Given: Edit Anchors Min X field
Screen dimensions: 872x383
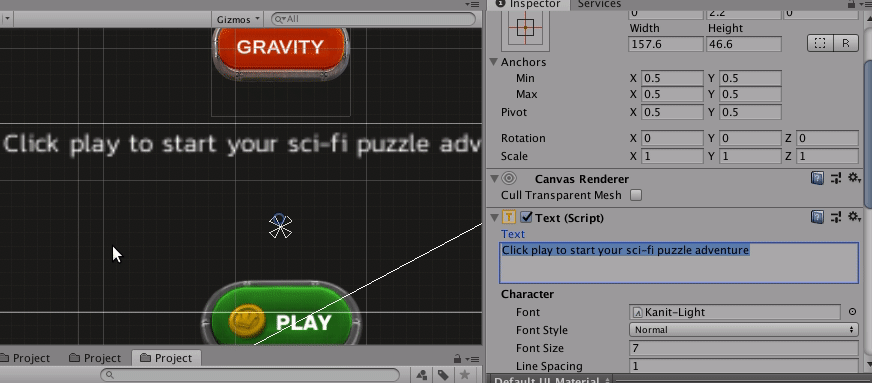Looking at the screenshot, I should click(x=672, y=78).
